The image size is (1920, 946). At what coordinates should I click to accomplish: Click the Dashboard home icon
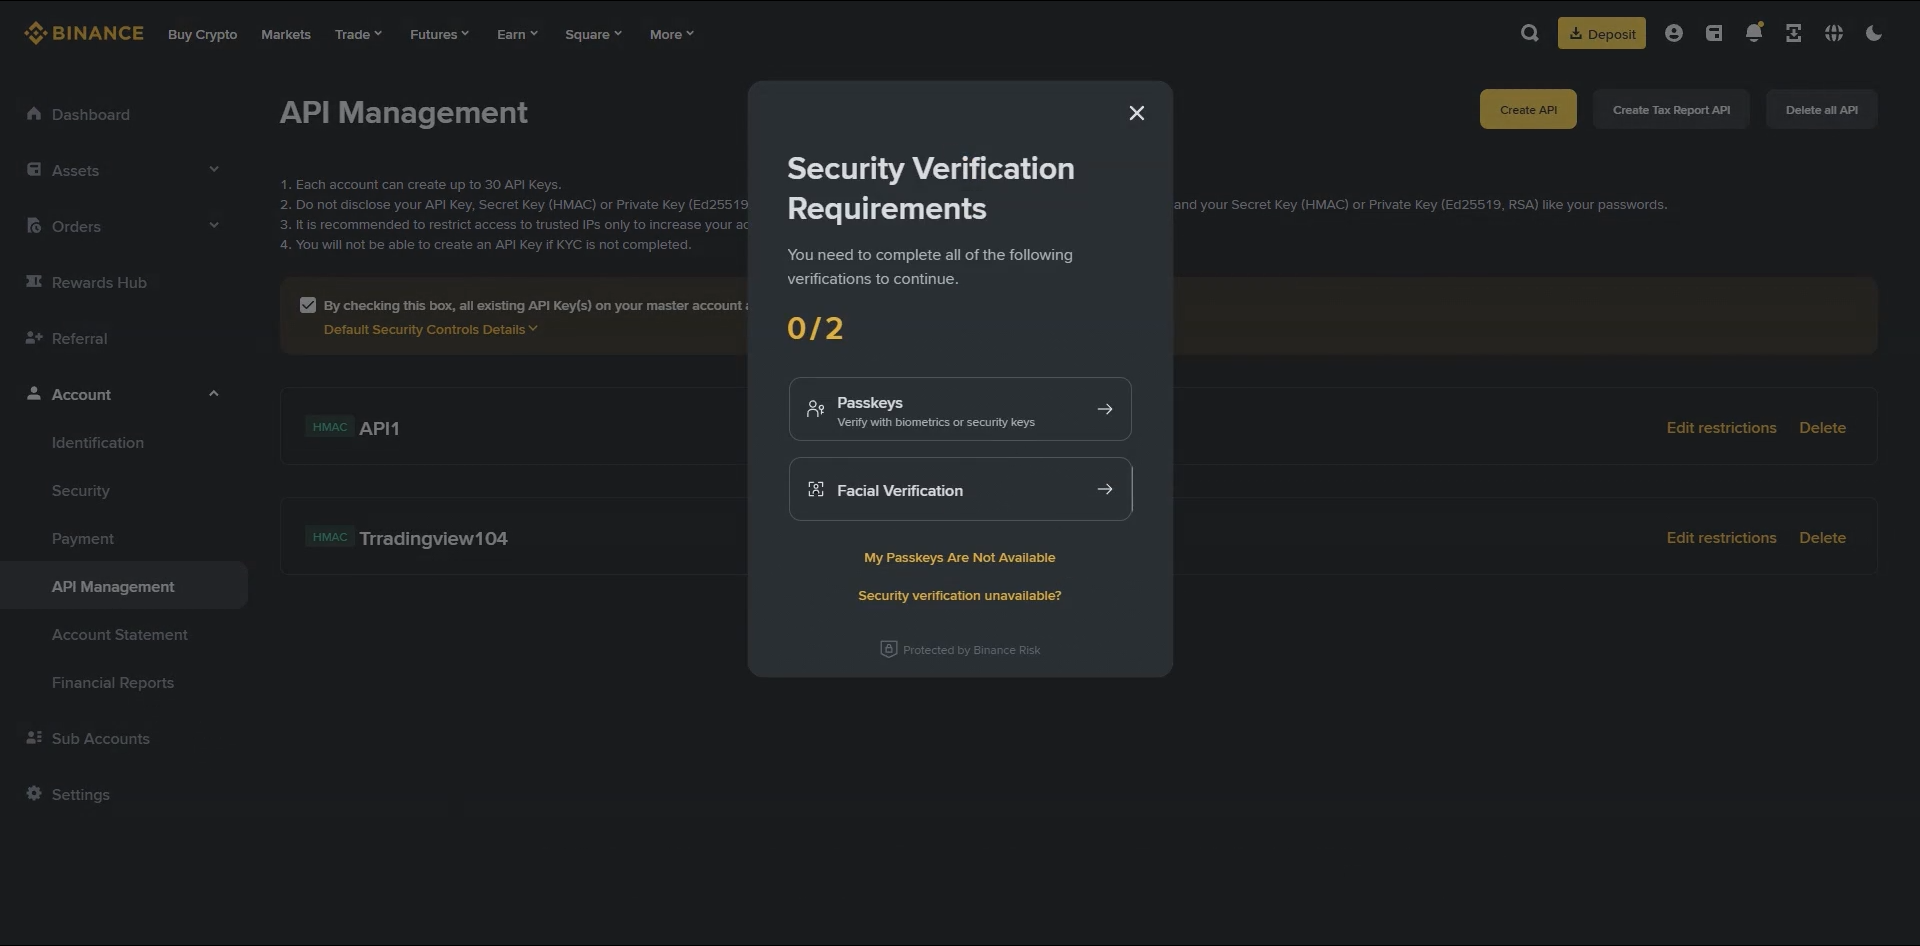pos(34,114)
